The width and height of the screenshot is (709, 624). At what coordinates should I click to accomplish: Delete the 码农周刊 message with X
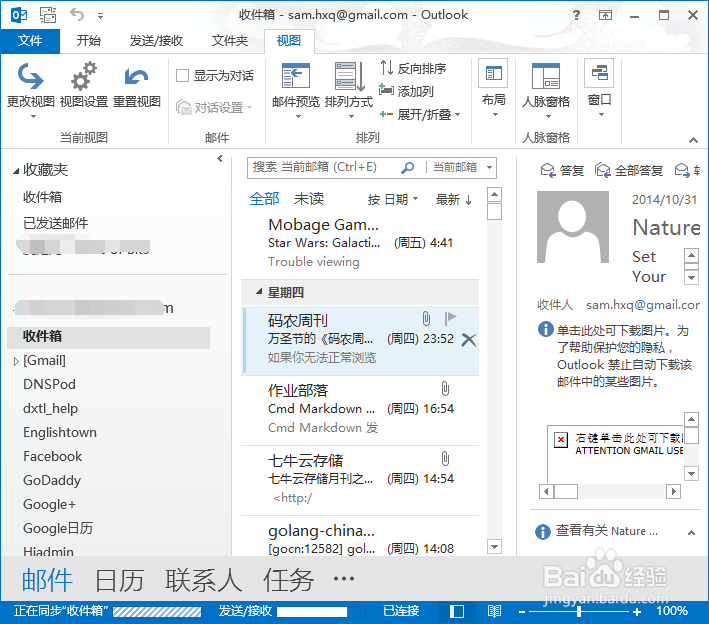coord(469,340)
